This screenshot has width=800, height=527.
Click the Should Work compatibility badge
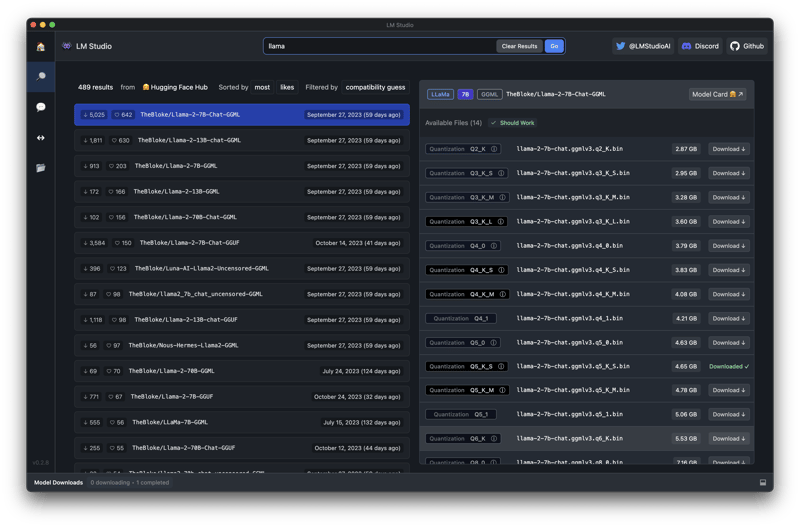tap(512, 123)
